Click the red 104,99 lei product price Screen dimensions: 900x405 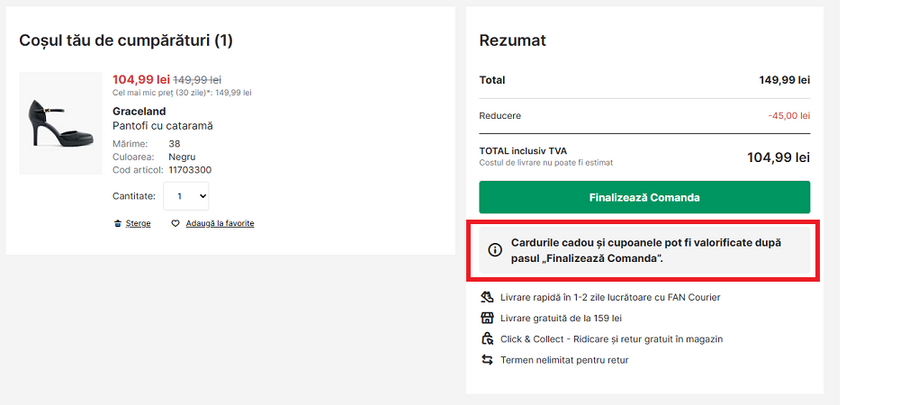141,79
